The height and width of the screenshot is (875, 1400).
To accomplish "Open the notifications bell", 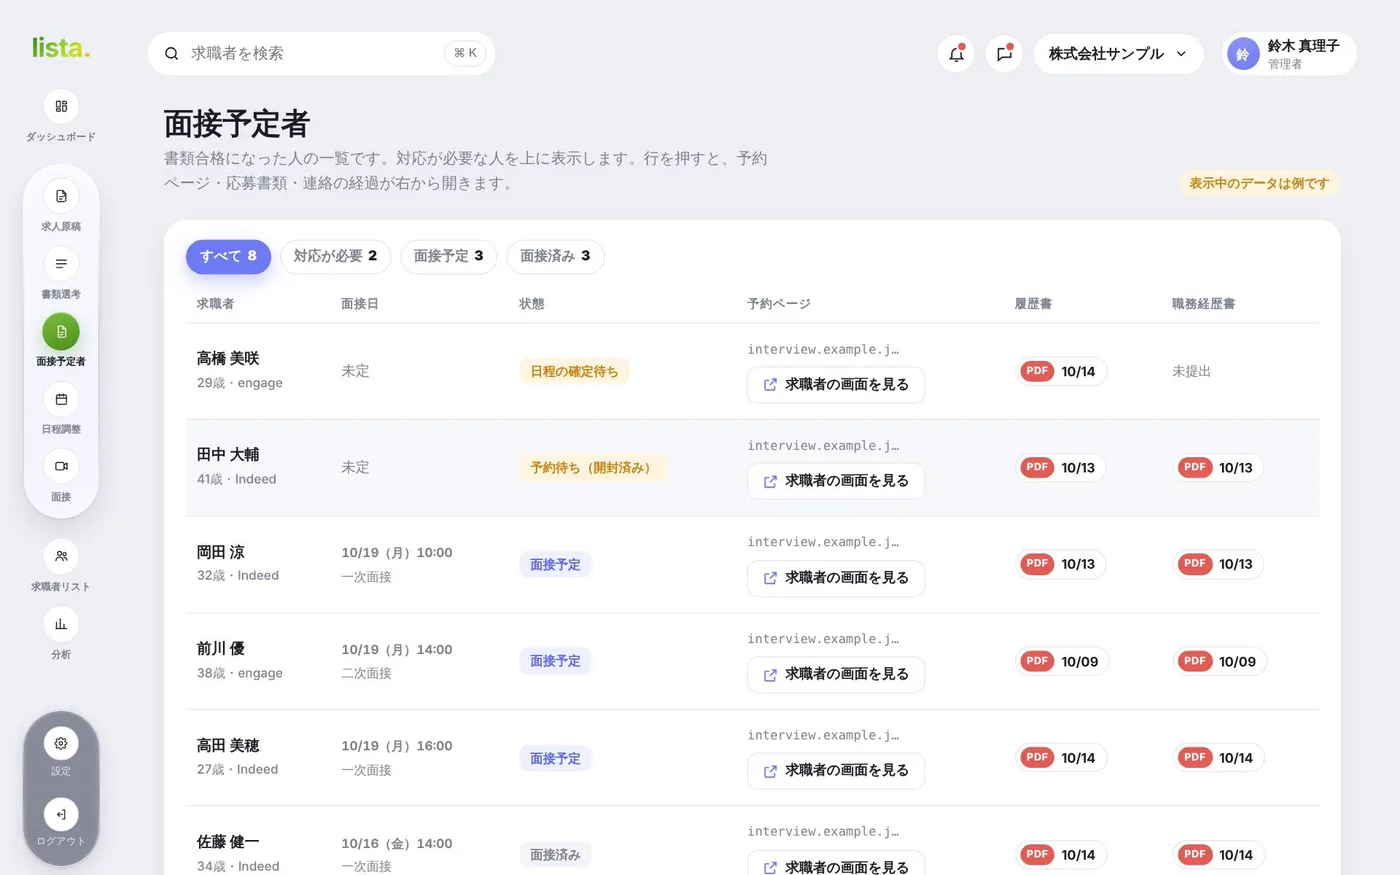I will click(956, 54).
